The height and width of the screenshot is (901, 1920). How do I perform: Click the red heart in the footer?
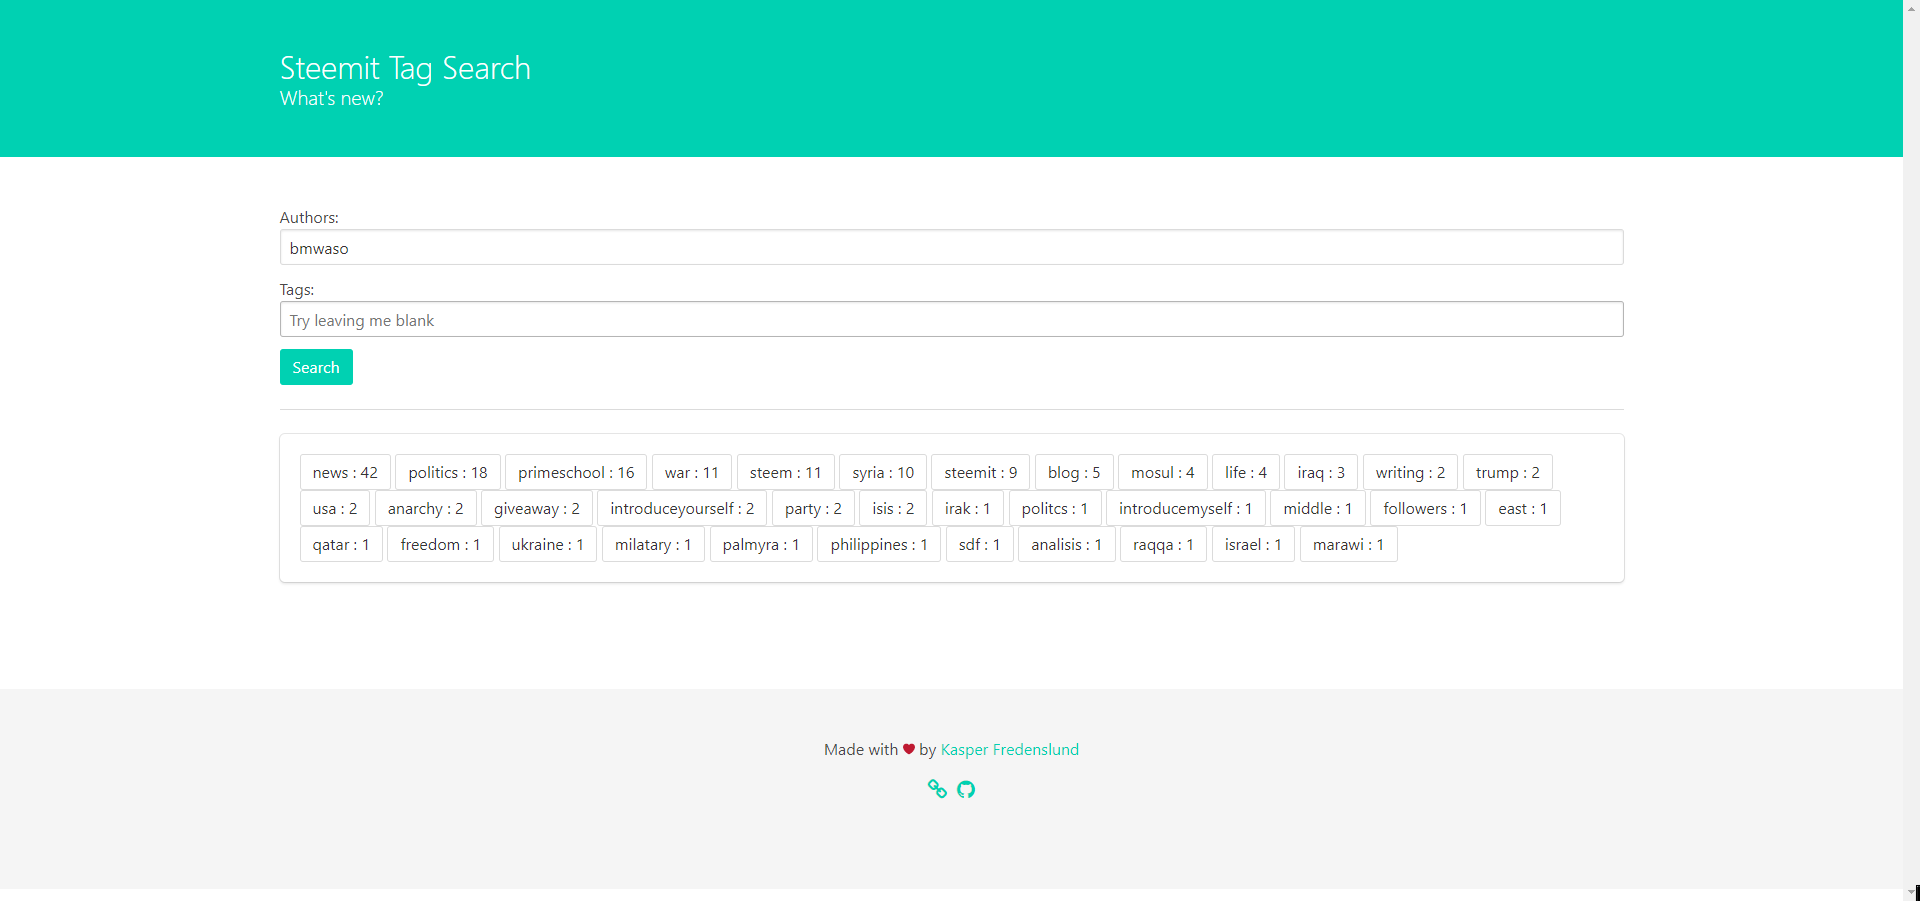coord(909,749)
